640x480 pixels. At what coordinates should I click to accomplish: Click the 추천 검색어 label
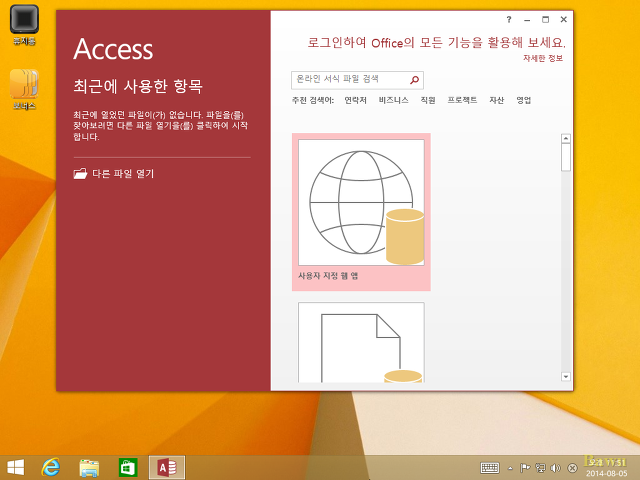[x=313, y=100]
